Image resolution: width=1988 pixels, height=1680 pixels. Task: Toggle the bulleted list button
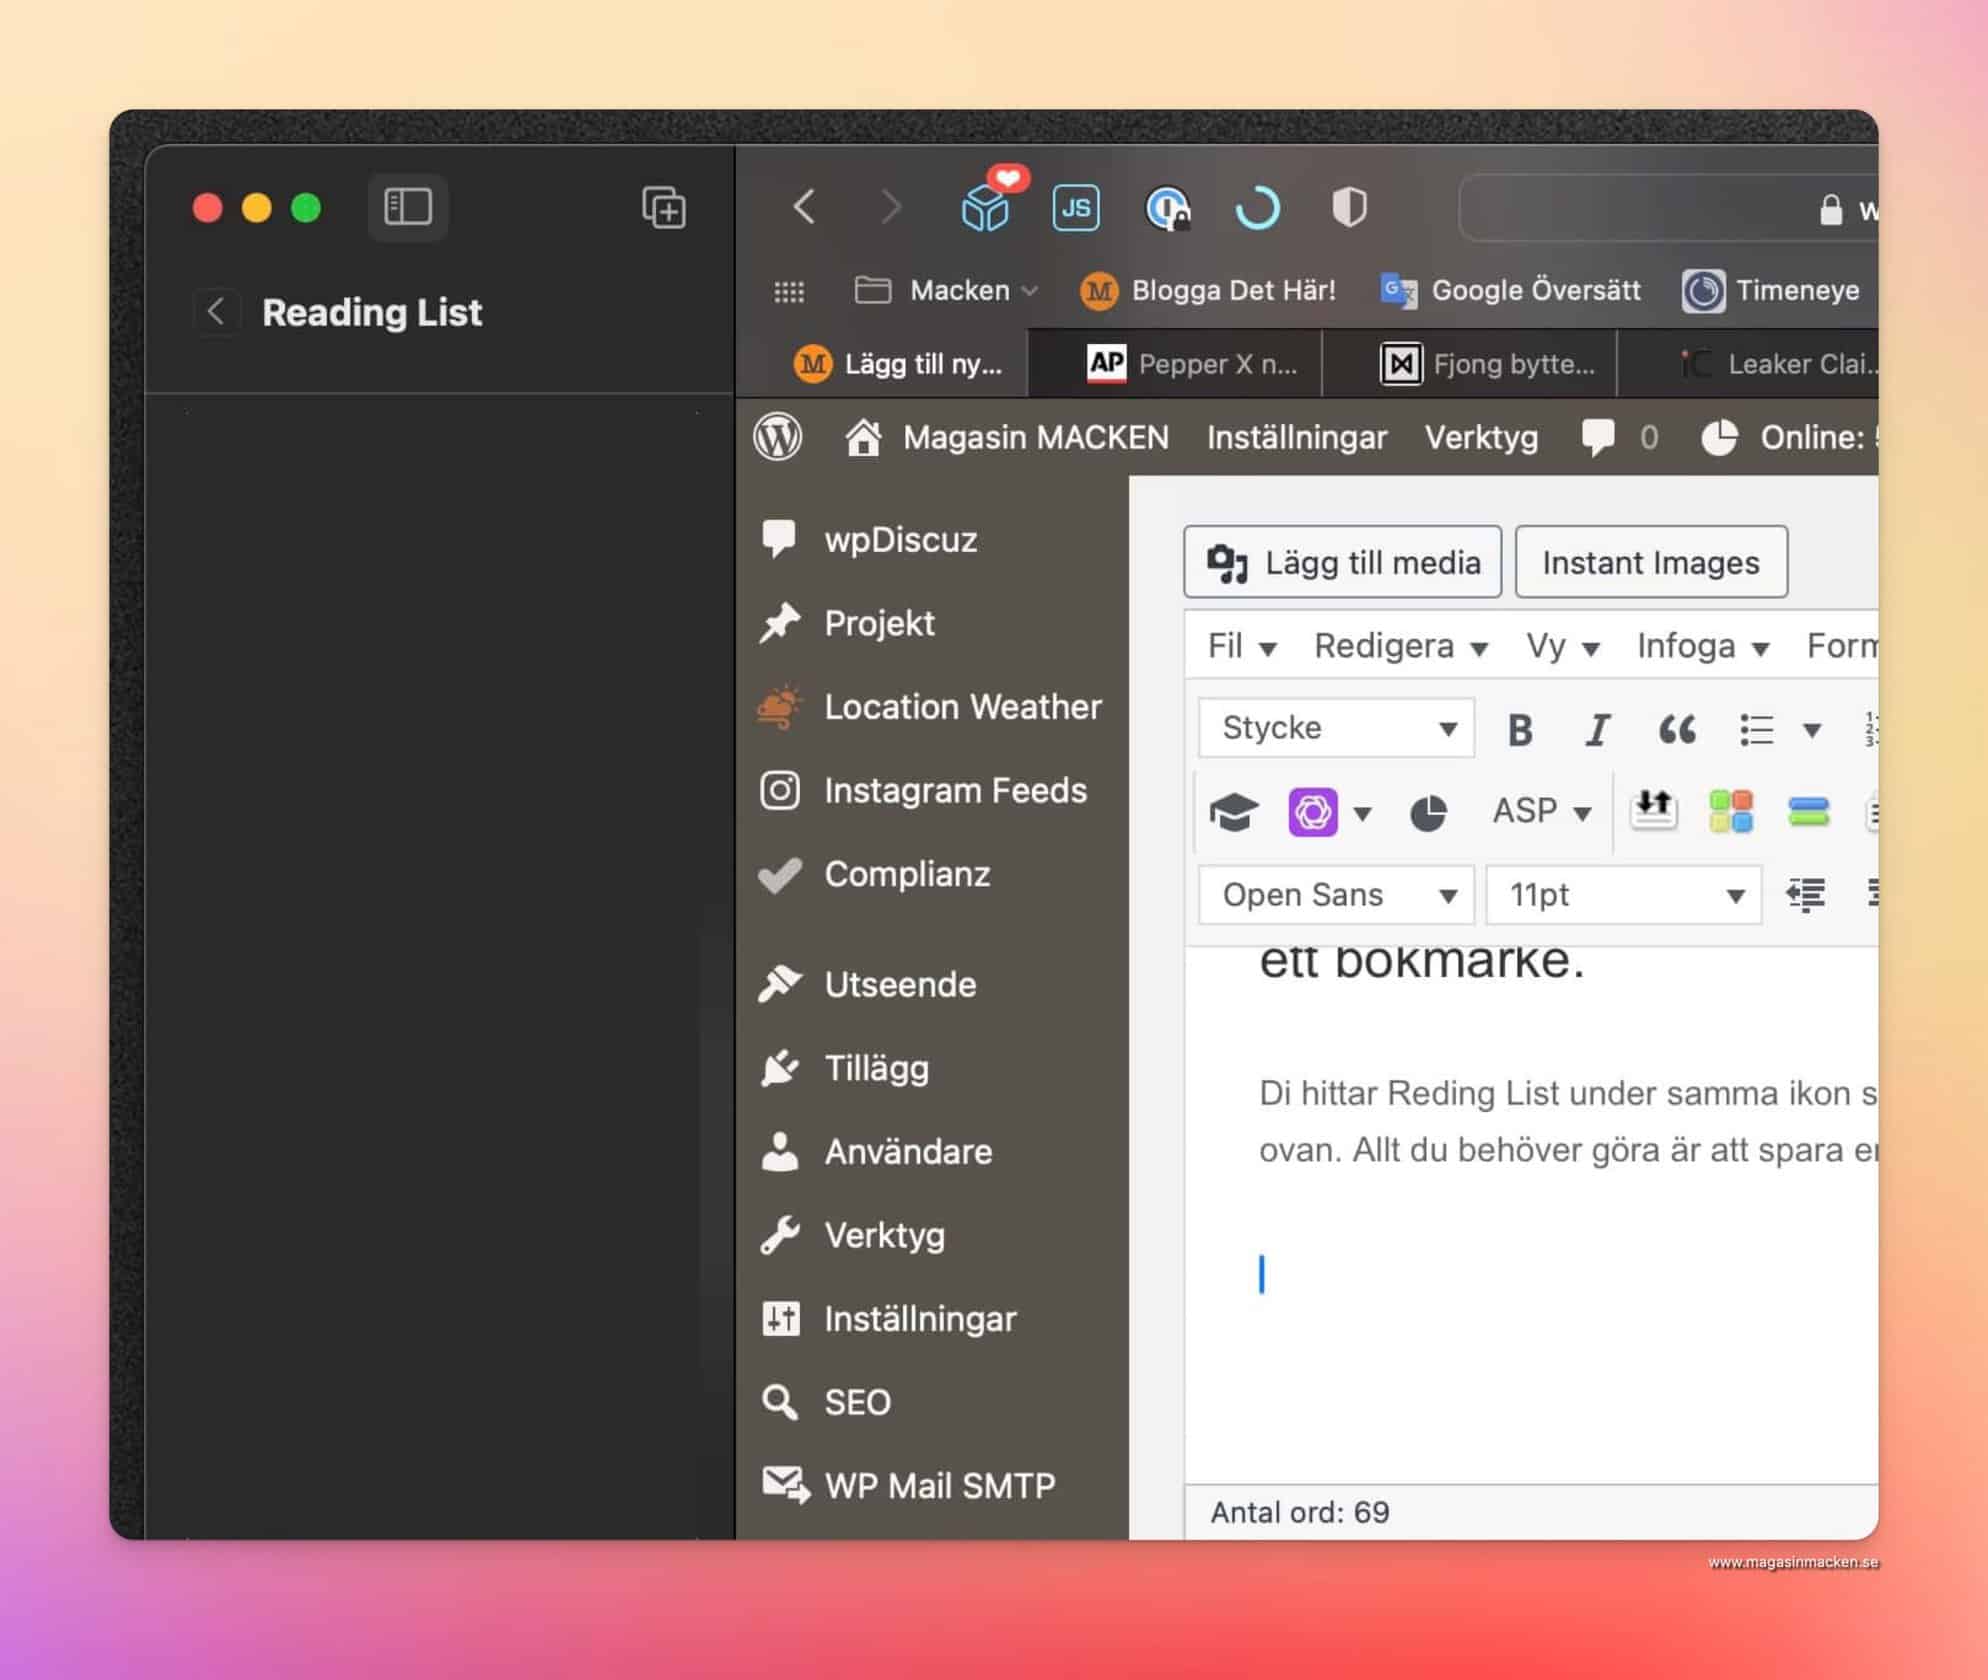(1757, 729)
